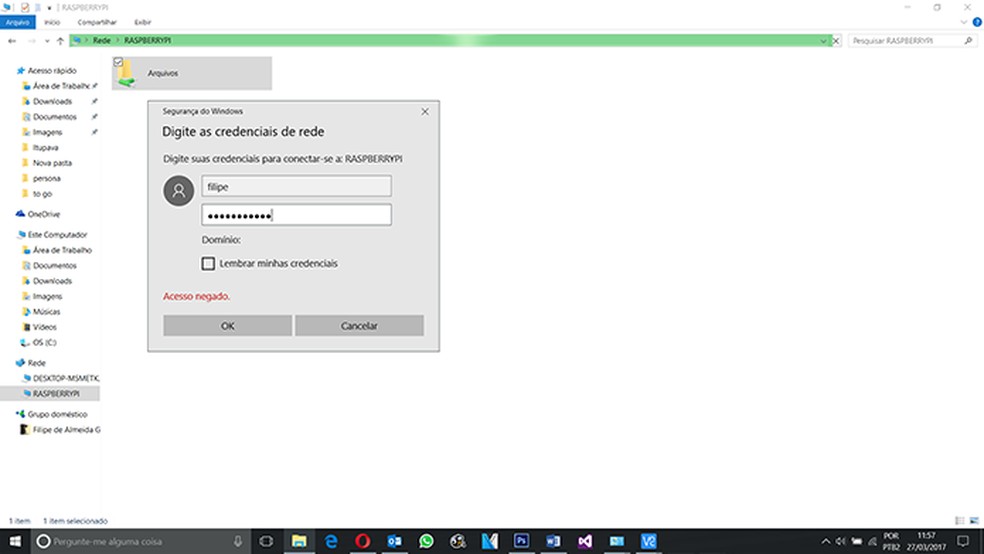Open the help question mark icon
This screenshot has height=554, width=984.
pyautogui.click(x=977, y=23)
